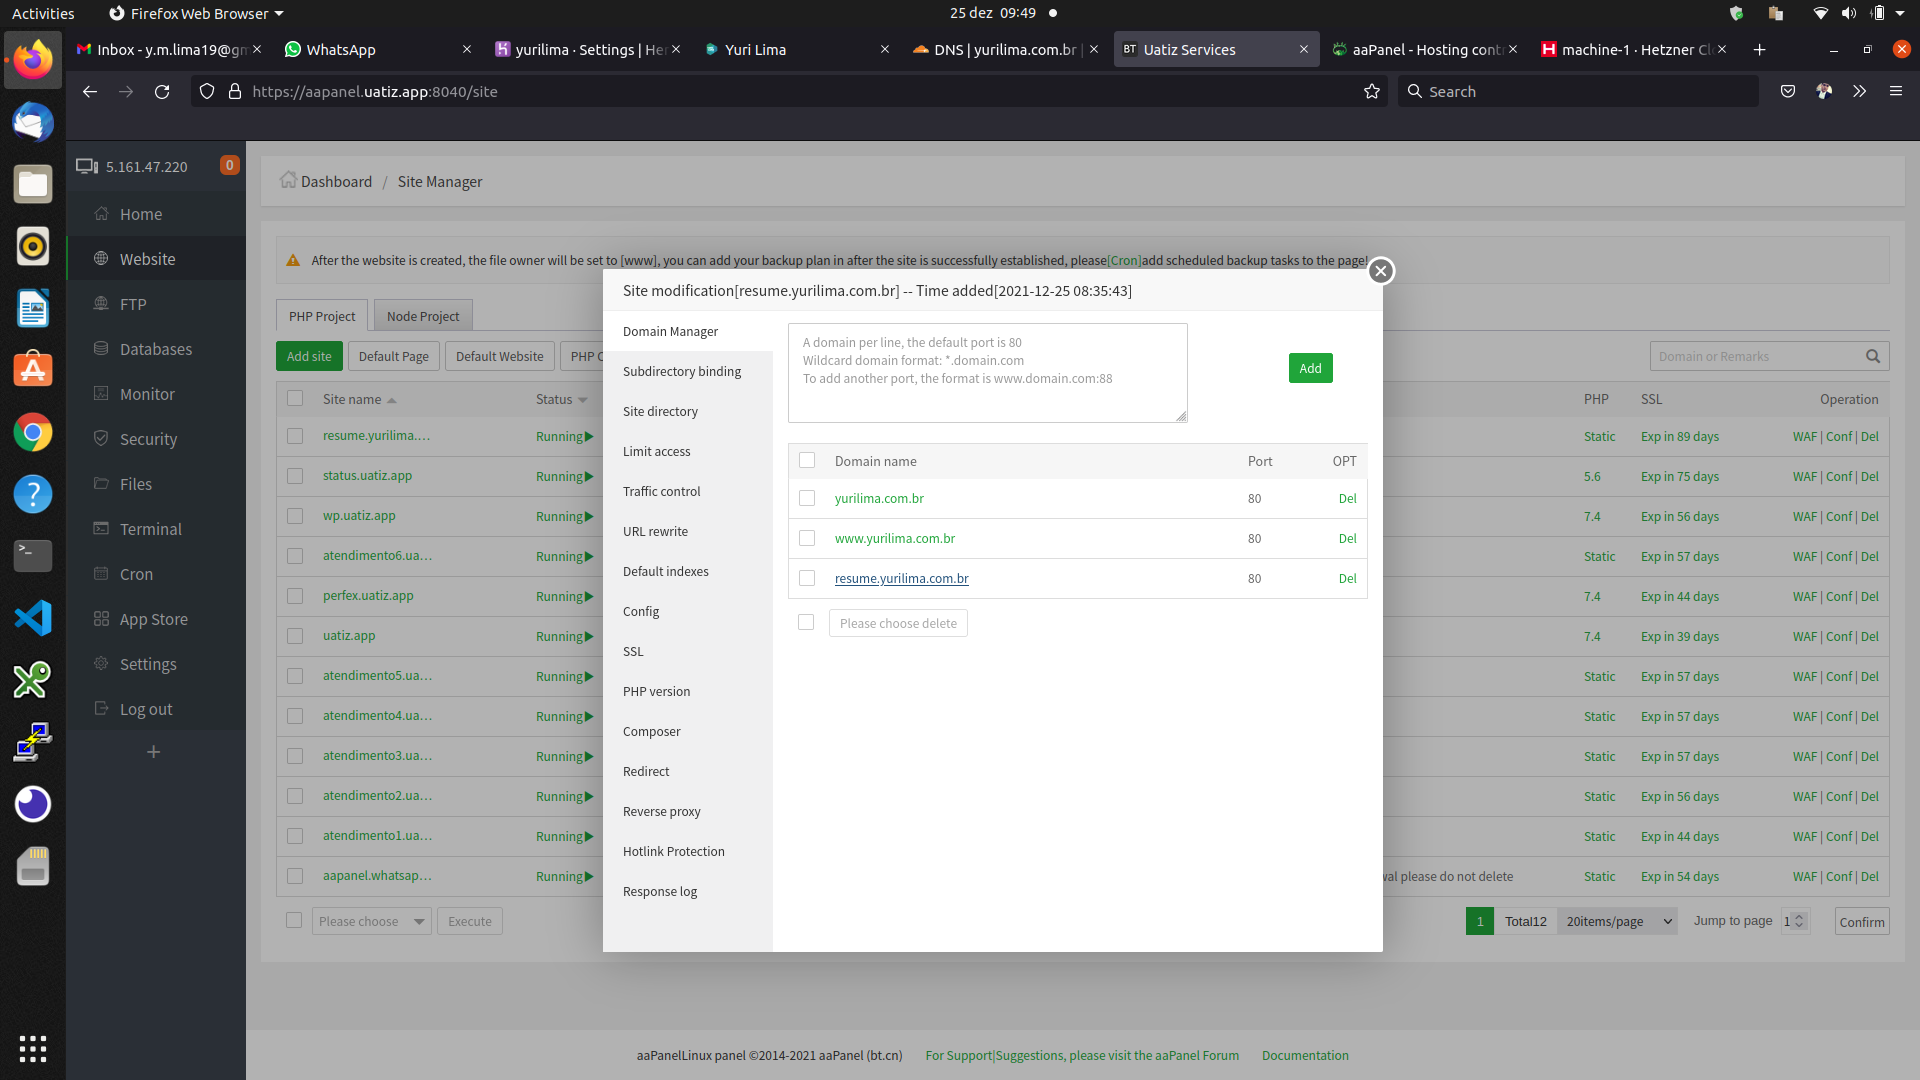Delete www.yurilima.com.br via Del link

1347,538
